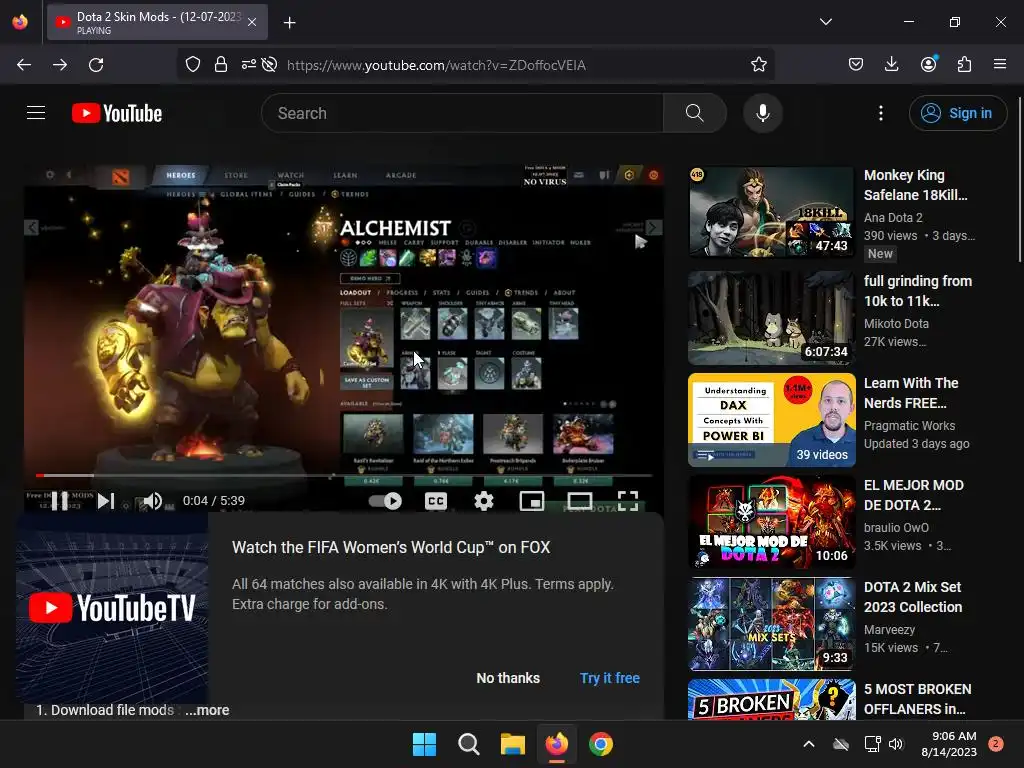
Task: Open Windows Start menu
Action: (x=424, y=744)
